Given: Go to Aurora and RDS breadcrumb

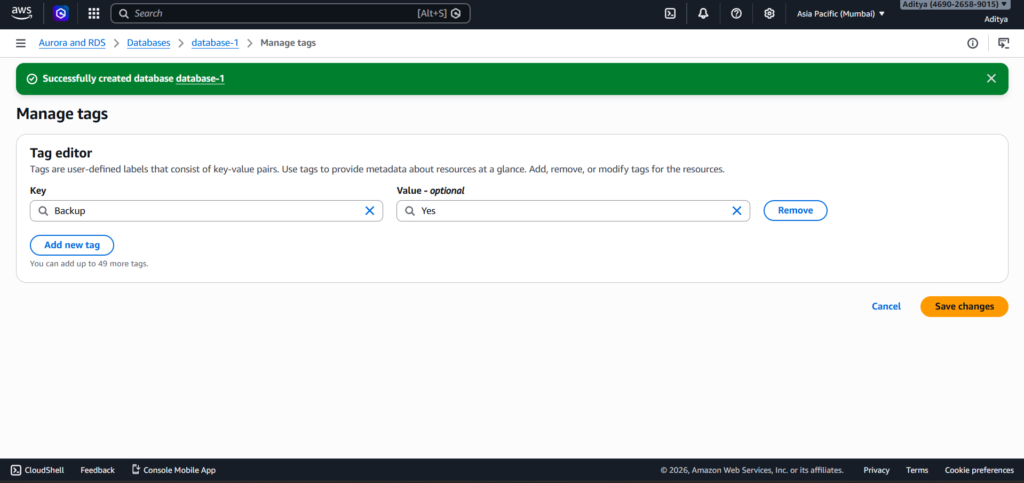Looking at the screenshot, I should coord(73,43).
